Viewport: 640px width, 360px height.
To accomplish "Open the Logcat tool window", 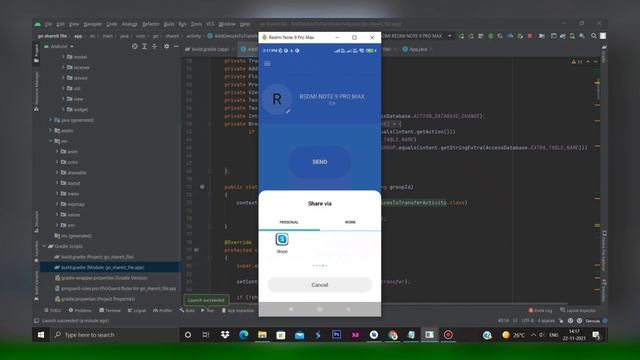I will (137, 311).
